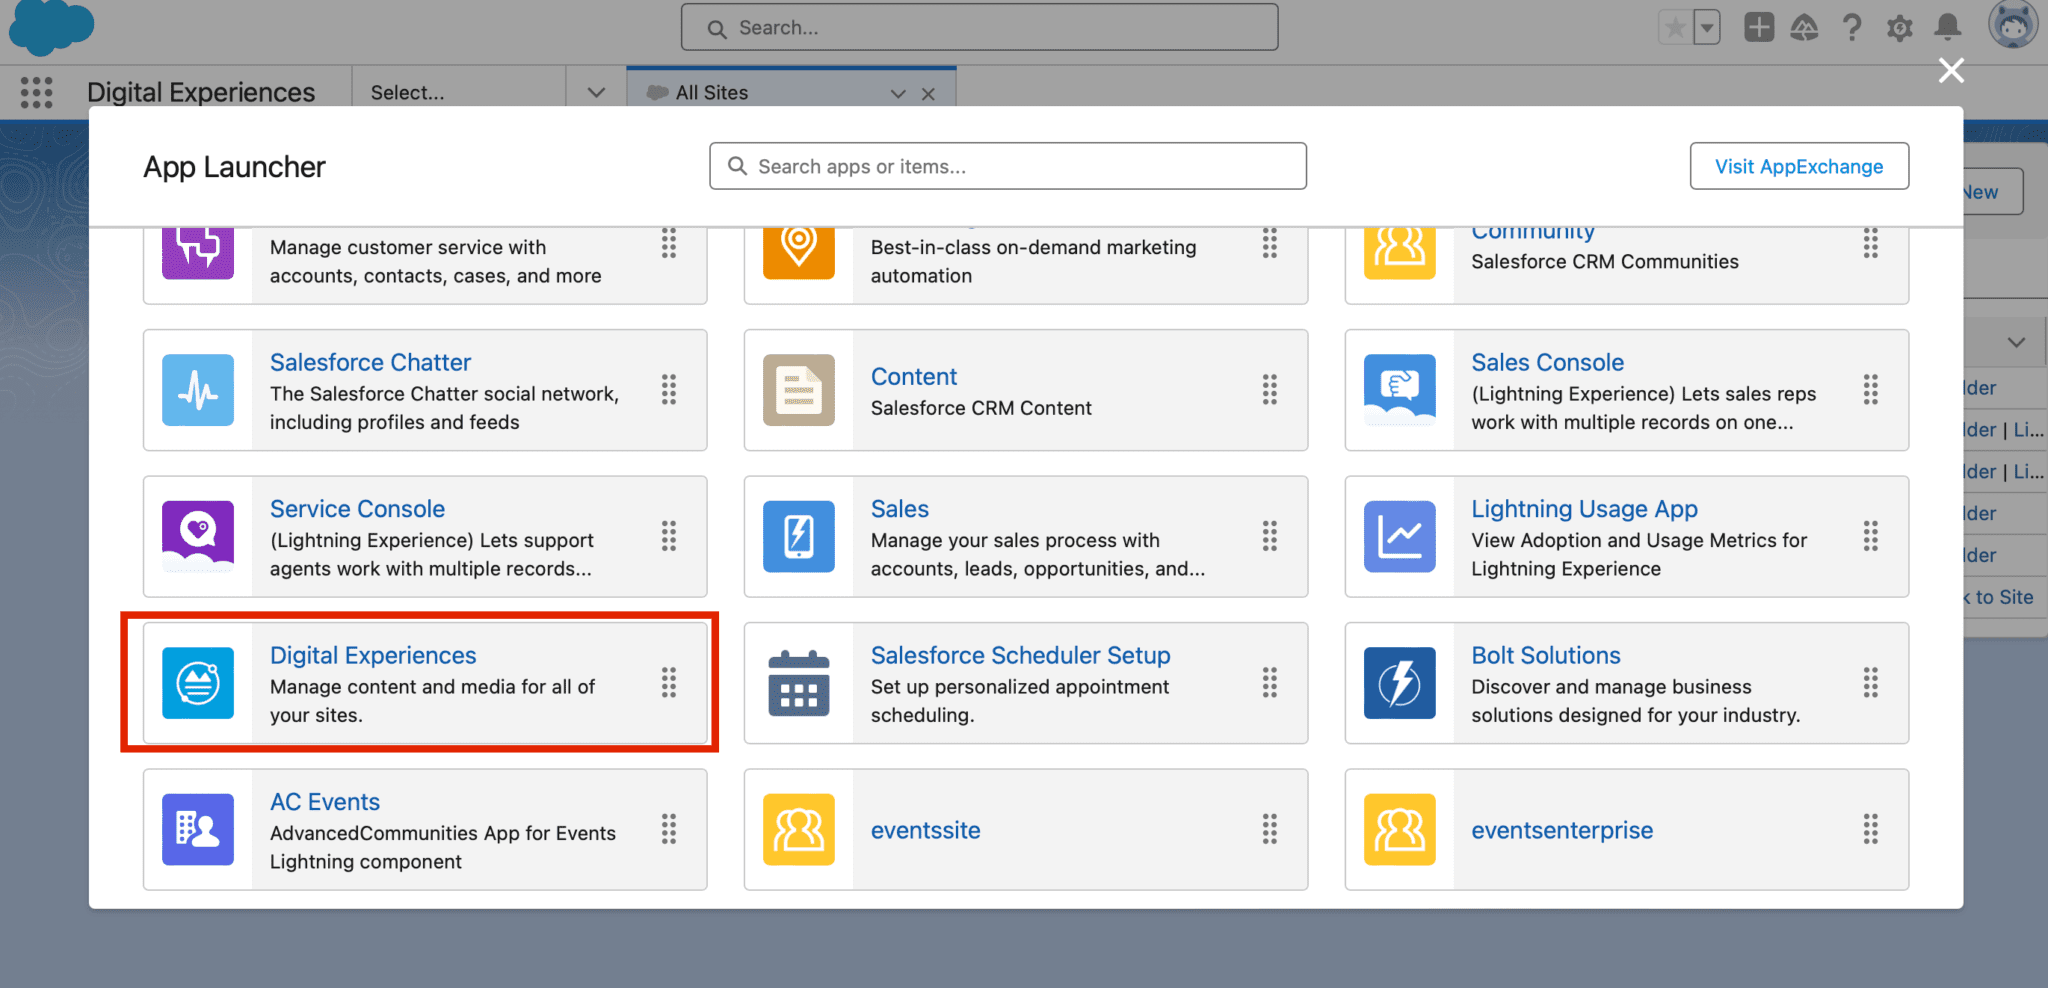Screen dimensions: 2048x988
Task: Click the Help question mark icon
Action: (x=1852, y=27)
